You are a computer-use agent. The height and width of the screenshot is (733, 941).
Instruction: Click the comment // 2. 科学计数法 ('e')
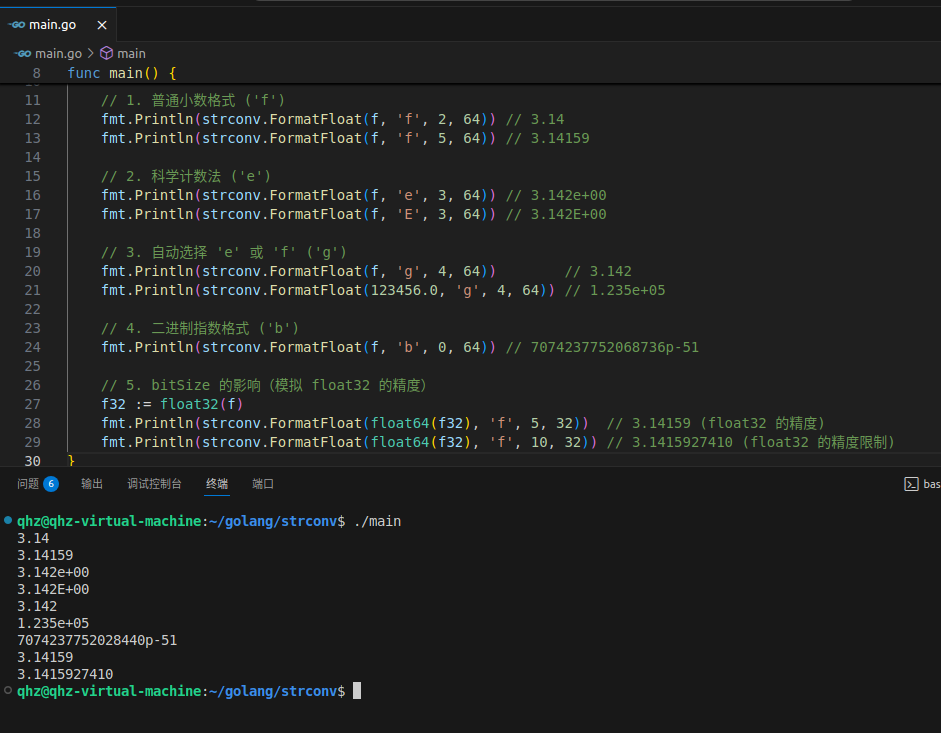[x=186, y=176]
